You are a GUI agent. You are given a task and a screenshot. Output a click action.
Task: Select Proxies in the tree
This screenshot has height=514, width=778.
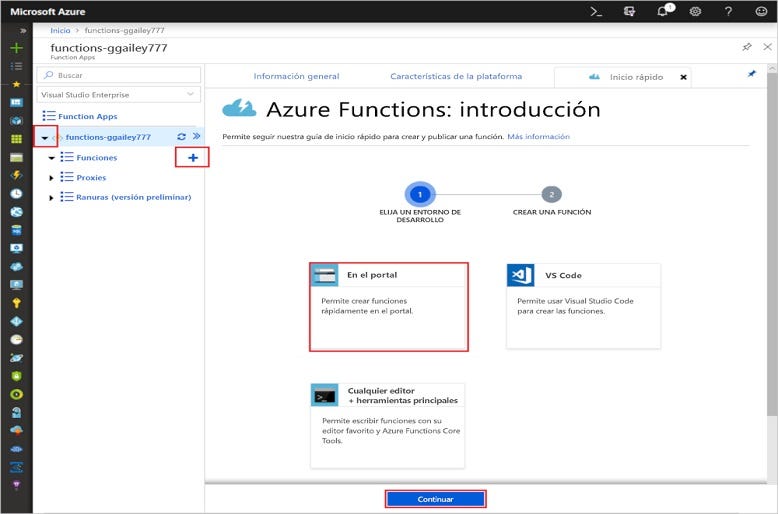(91, 177)
